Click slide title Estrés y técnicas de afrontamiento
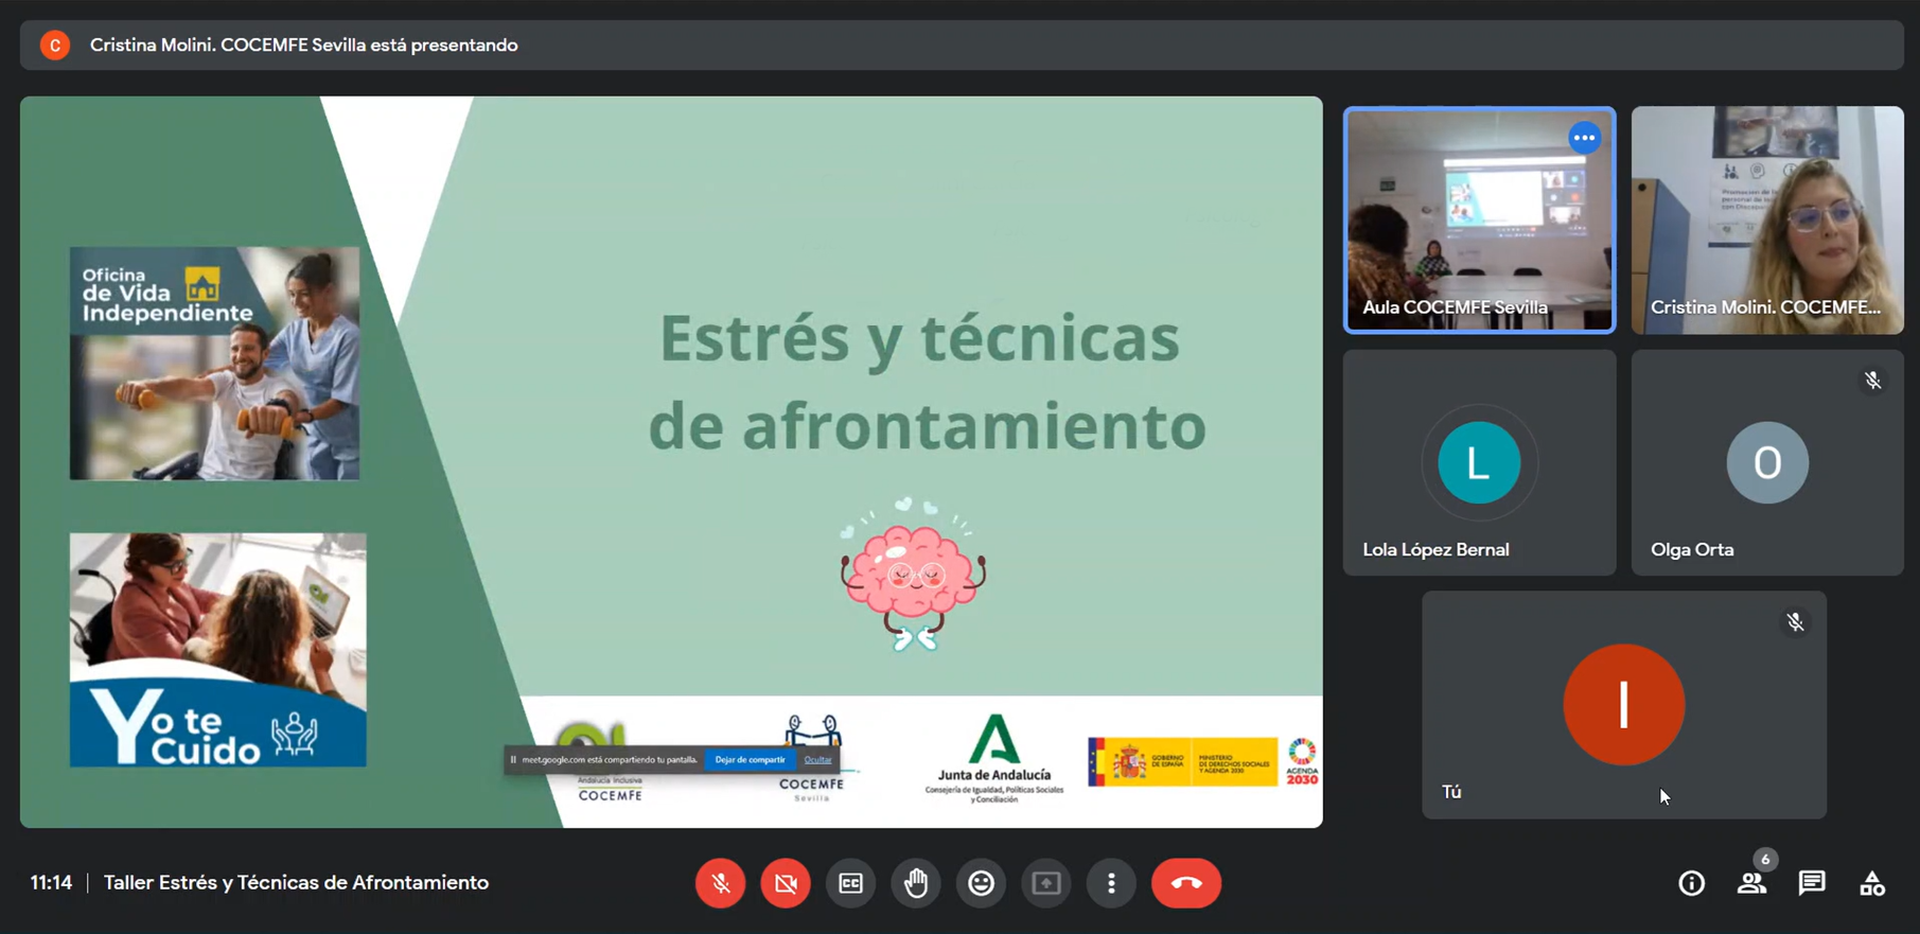Viewport: 1920px width, 934px height. pos(926,381)
